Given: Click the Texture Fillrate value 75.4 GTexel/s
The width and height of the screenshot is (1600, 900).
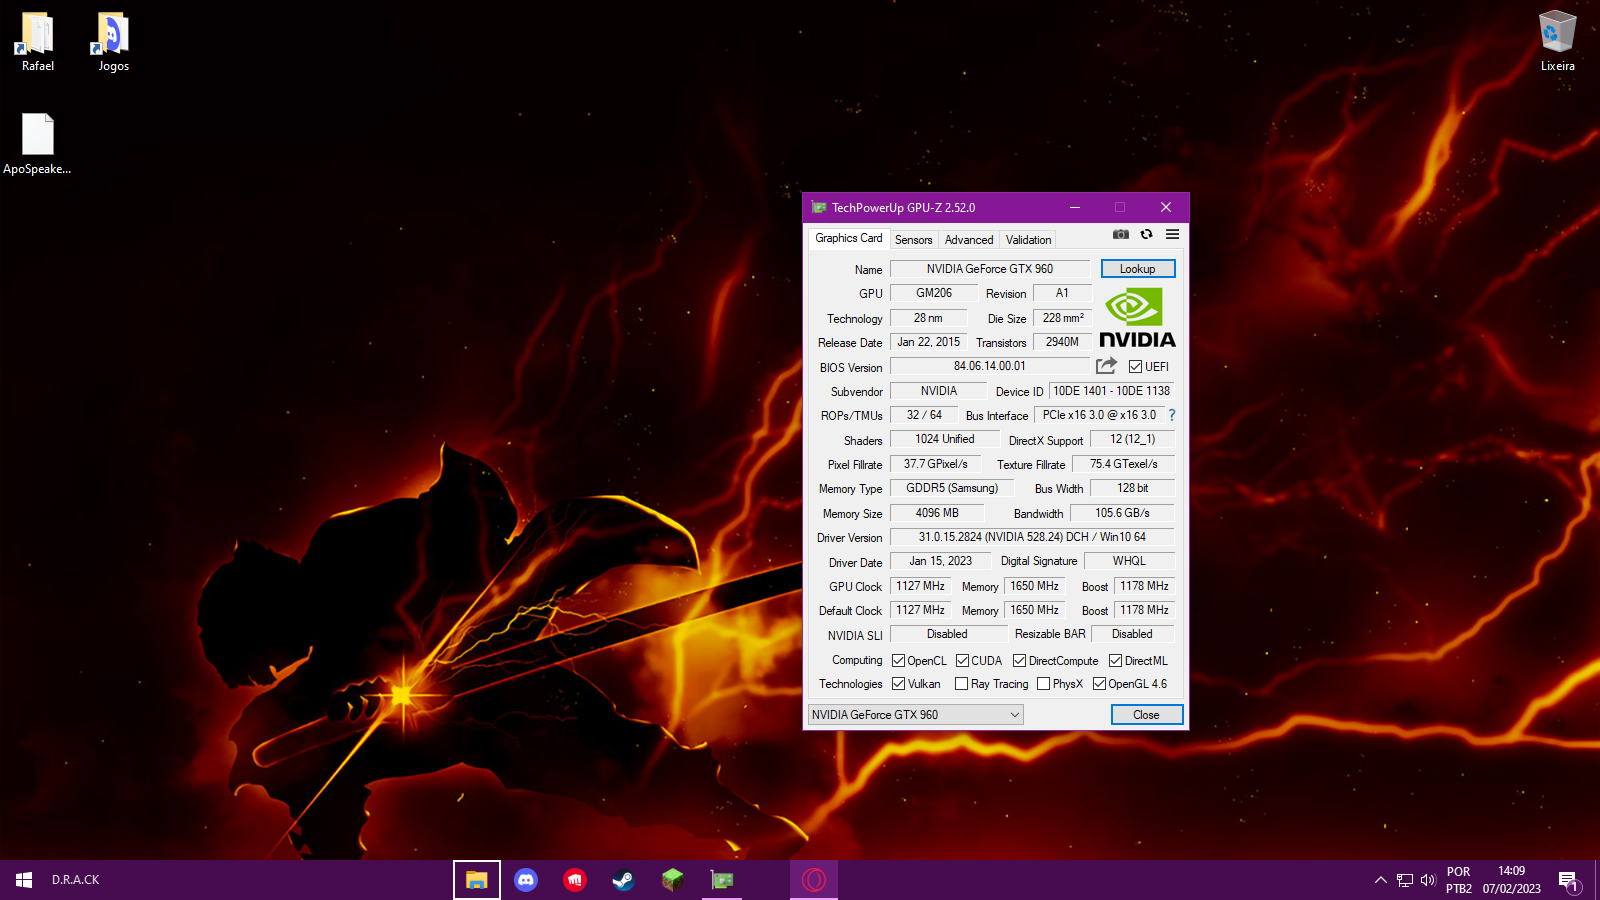Looking at the screenshot, I should 1124,464.
